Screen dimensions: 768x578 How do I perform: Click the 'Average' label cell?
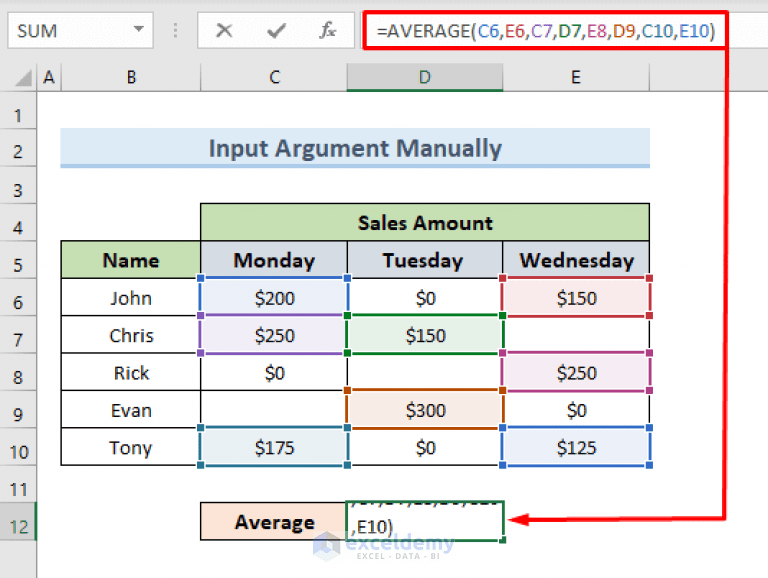[274, 522]
